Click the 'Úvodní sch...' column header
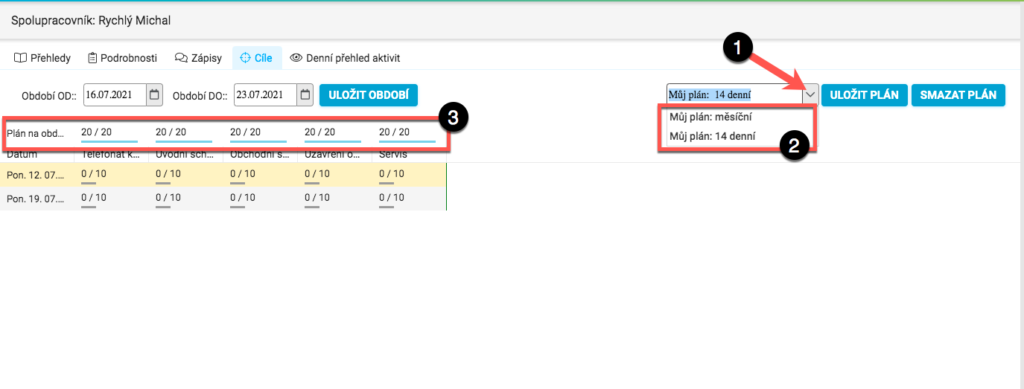This screenshot has height=389, width=1024. (185, 155)
